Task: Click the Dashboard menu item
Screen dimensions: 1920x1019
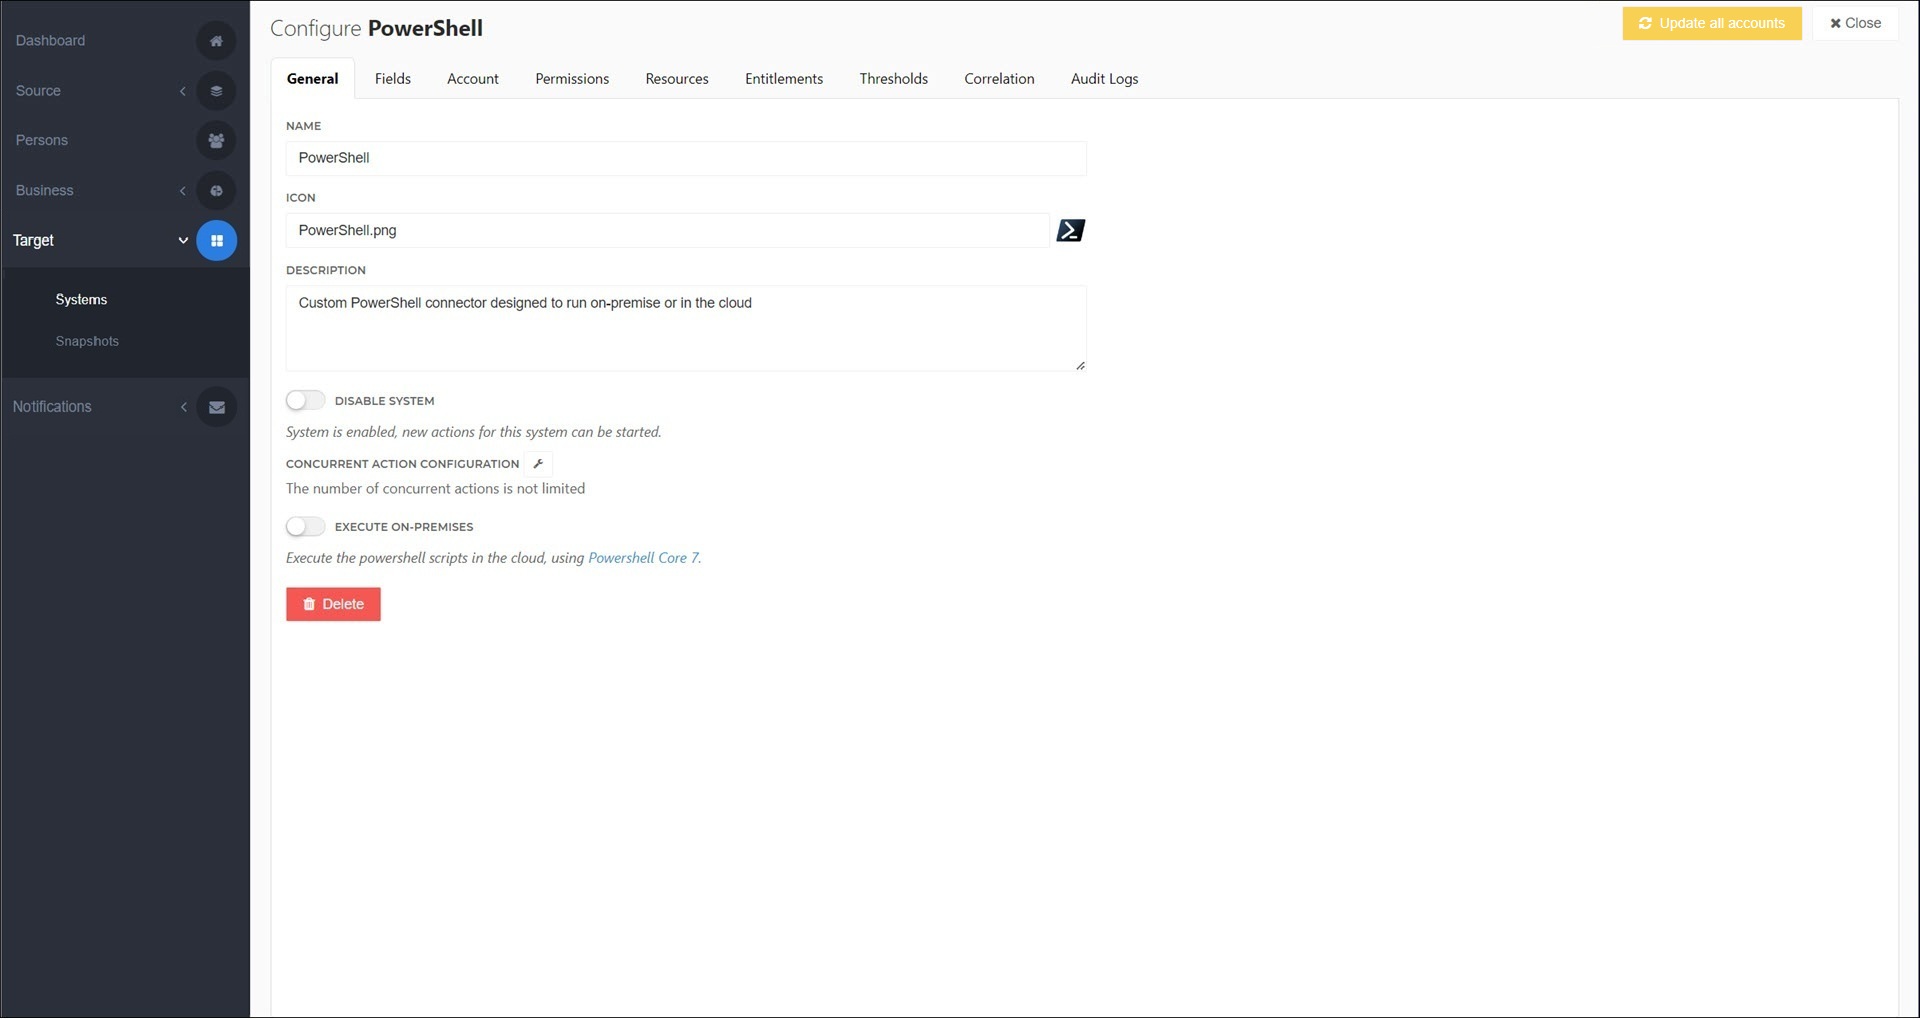Action: [50, 41]
